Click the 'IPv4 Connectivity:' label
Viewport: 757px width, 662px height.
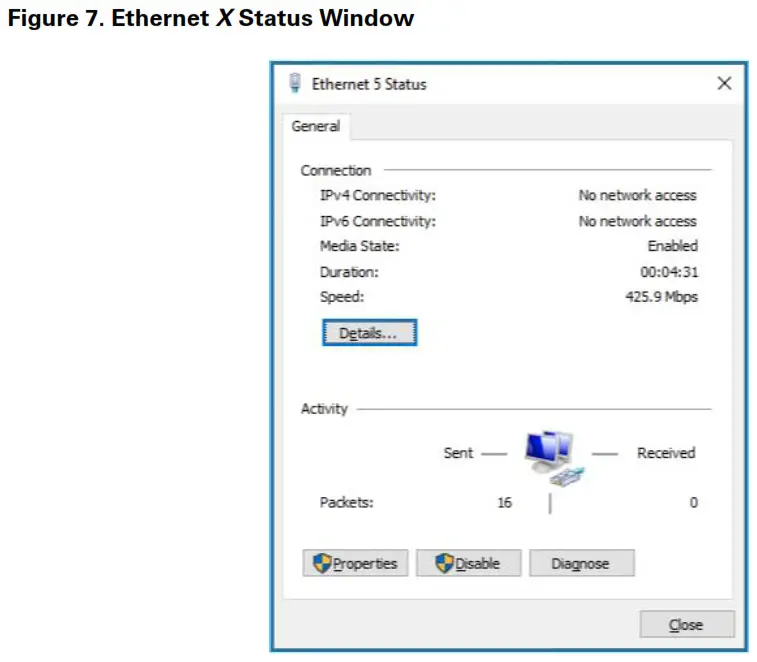(x=378, y=195)
